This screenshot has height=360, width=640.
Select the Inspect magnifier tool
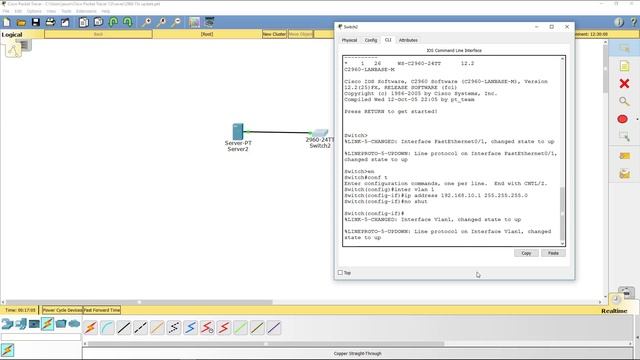point(624,101)
